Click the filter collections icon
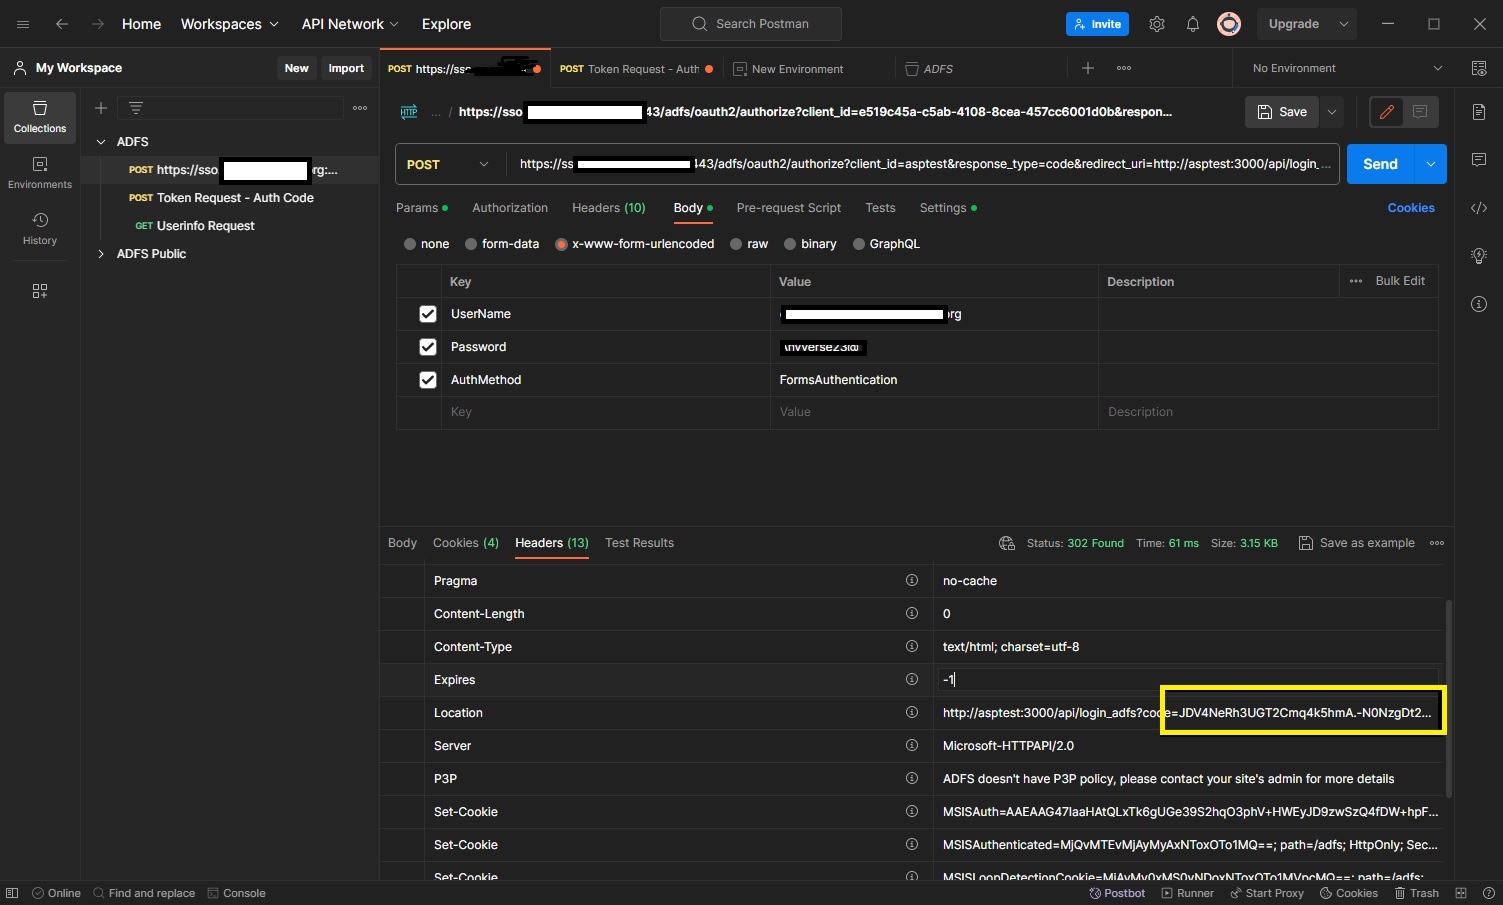Image resolution: width=1503 pixels, height=905 pixels. [136, 108]
